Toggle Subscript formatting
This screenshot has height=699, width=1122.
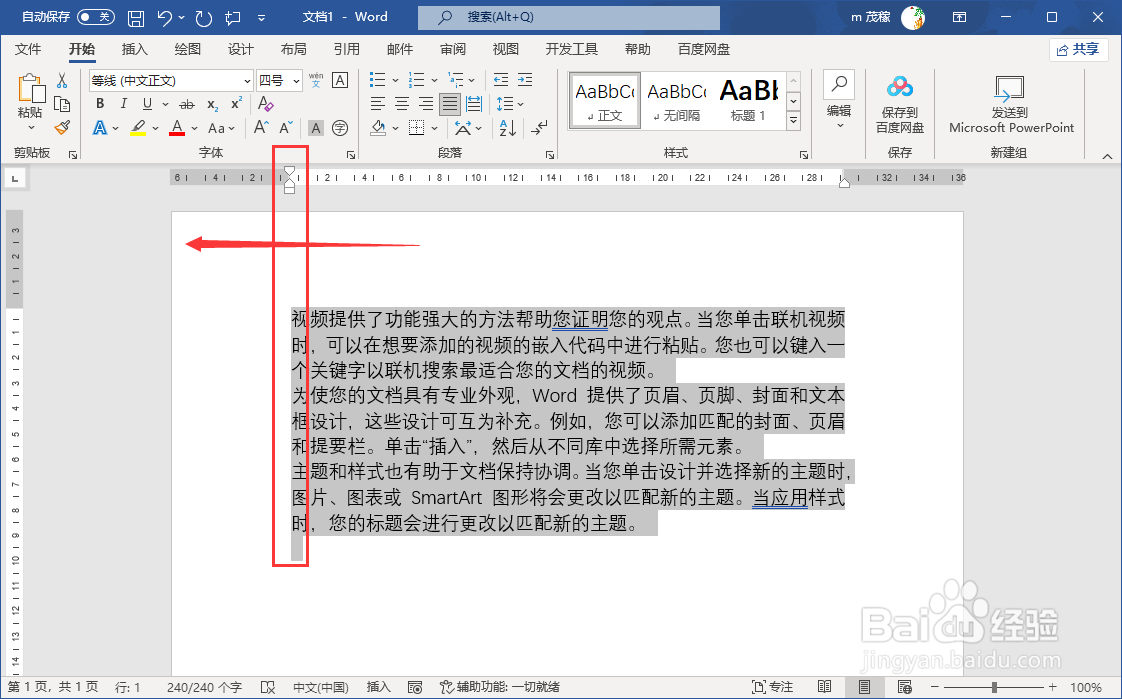pyautogui.click(x=213, y=104)
